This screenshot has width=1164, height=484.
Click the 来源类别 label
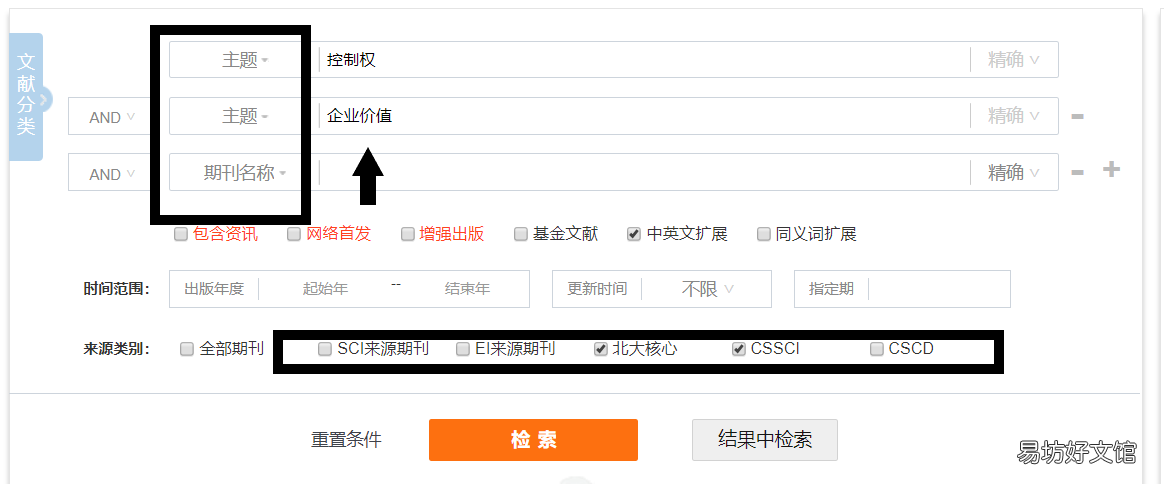tap(117, 349)
